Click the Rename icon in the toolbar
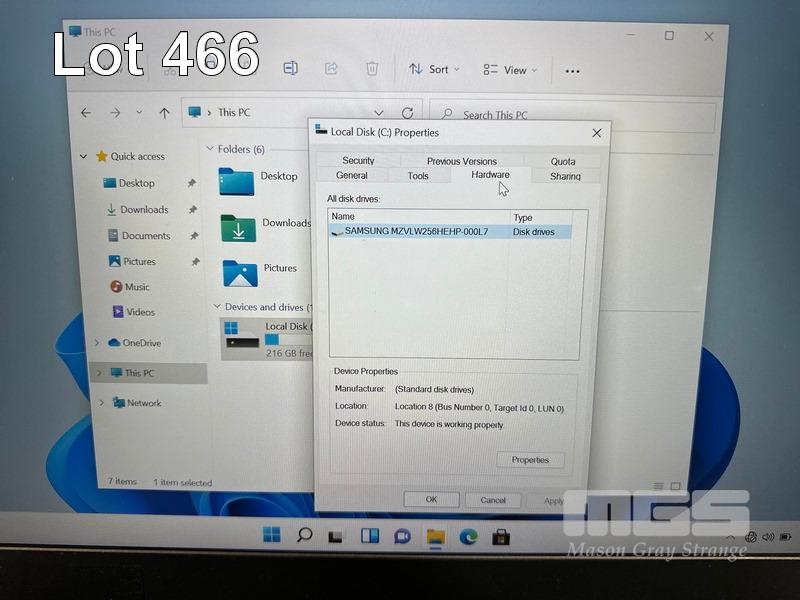The width and height of the screenshot is (800, 600). tap(290, 68)
